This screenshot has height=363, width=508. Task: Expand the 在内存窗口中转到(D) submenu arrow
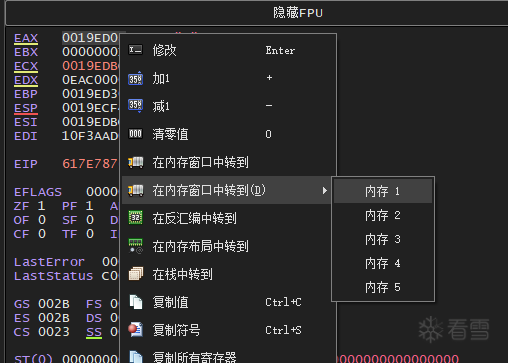pyautogui.click(x=325, y=190)
